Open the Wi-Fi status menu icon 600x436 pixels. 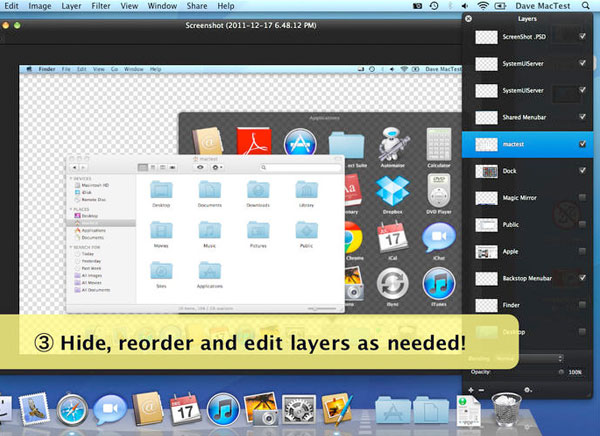483,6
